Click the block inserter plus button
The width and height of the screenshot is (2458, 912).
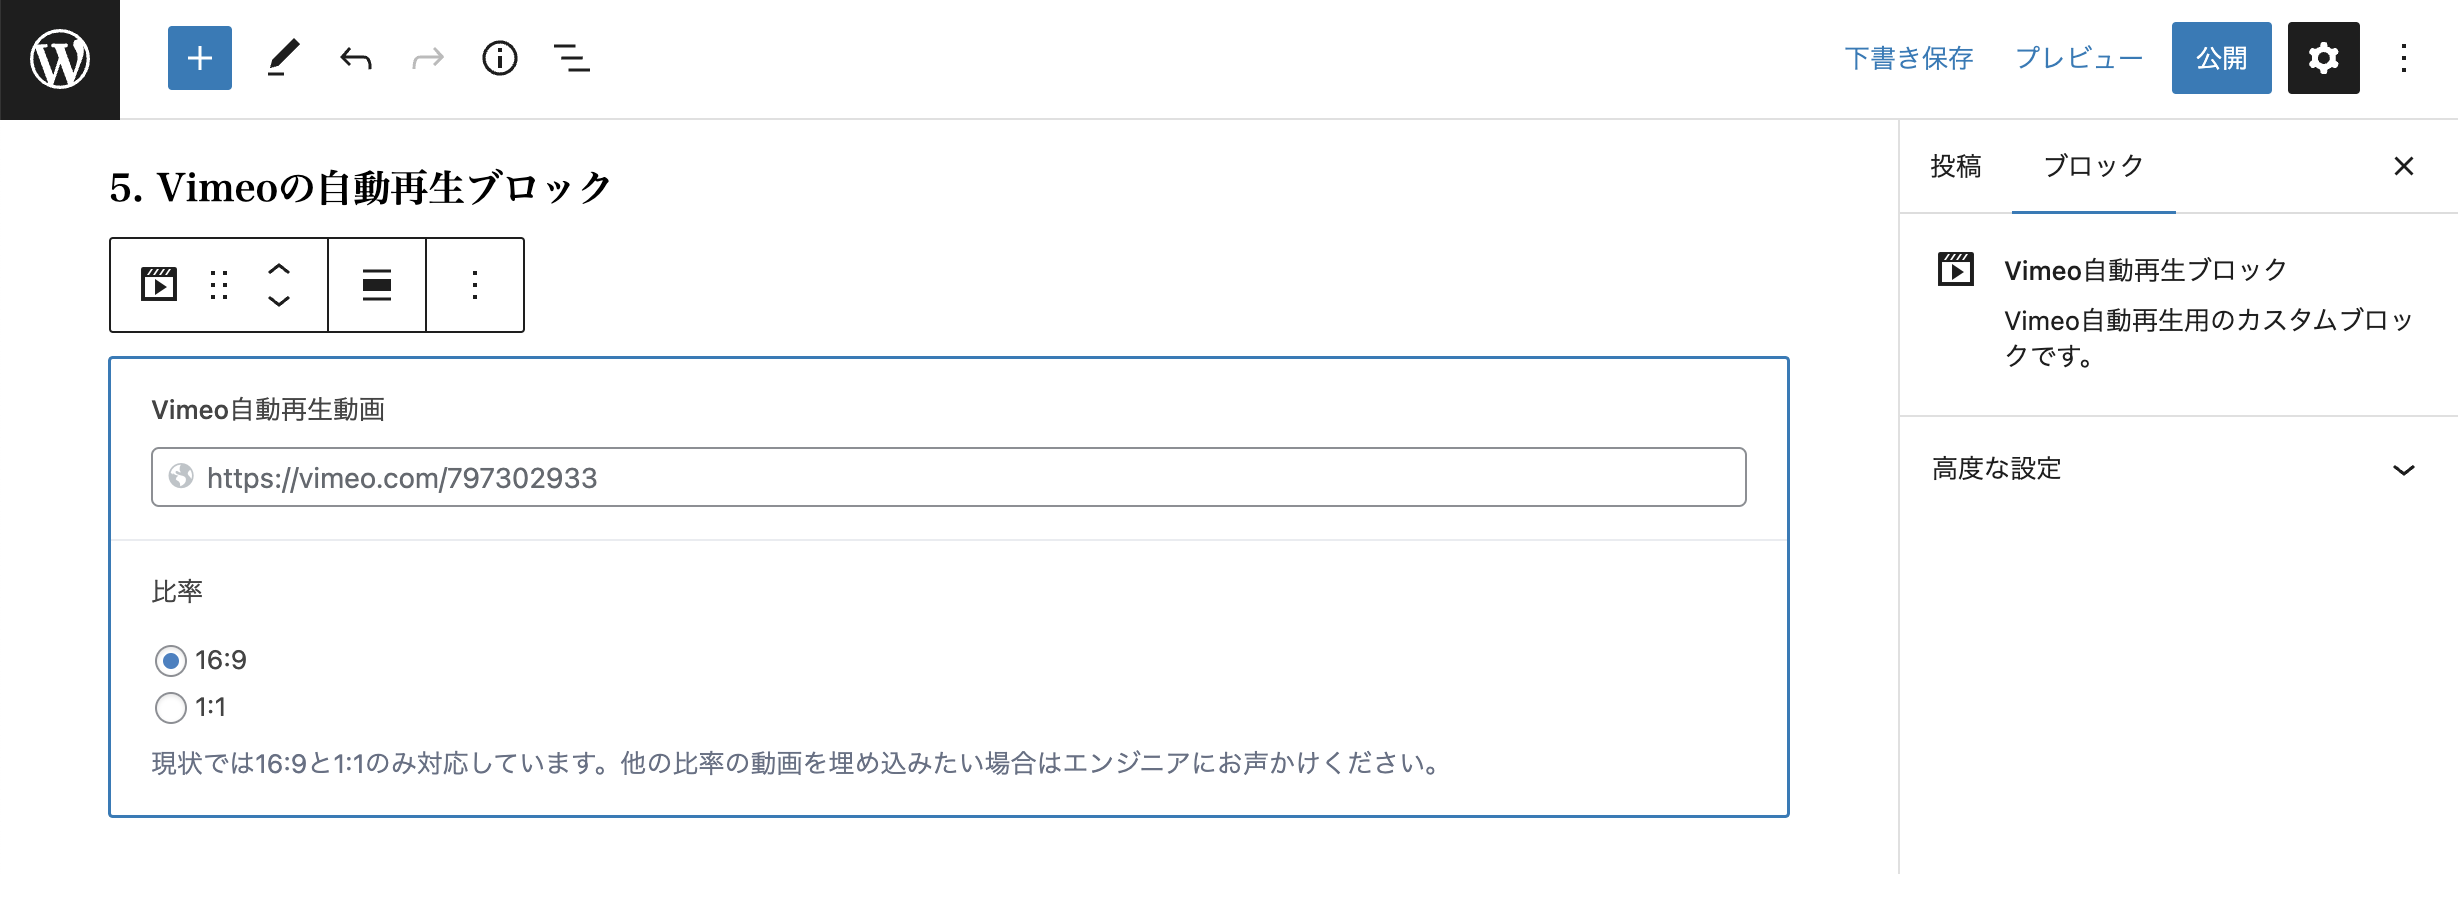(200, 58)
